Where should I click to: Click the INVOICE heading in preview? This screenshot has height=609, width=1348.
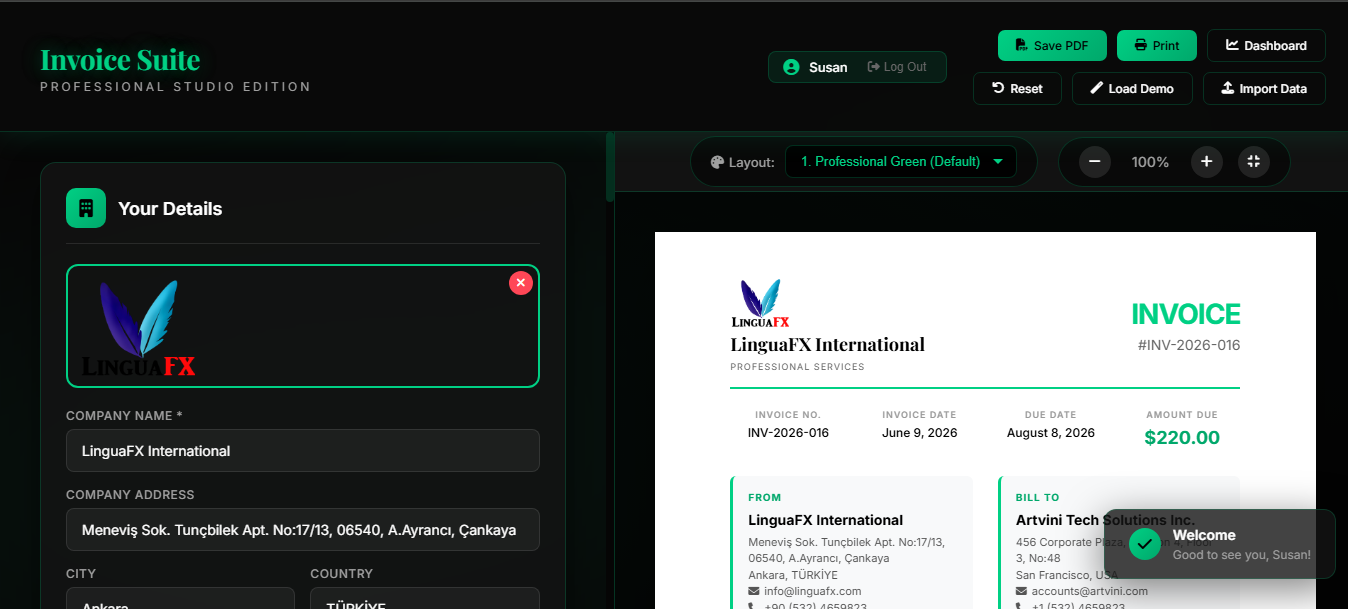[x=1185, y=314]
